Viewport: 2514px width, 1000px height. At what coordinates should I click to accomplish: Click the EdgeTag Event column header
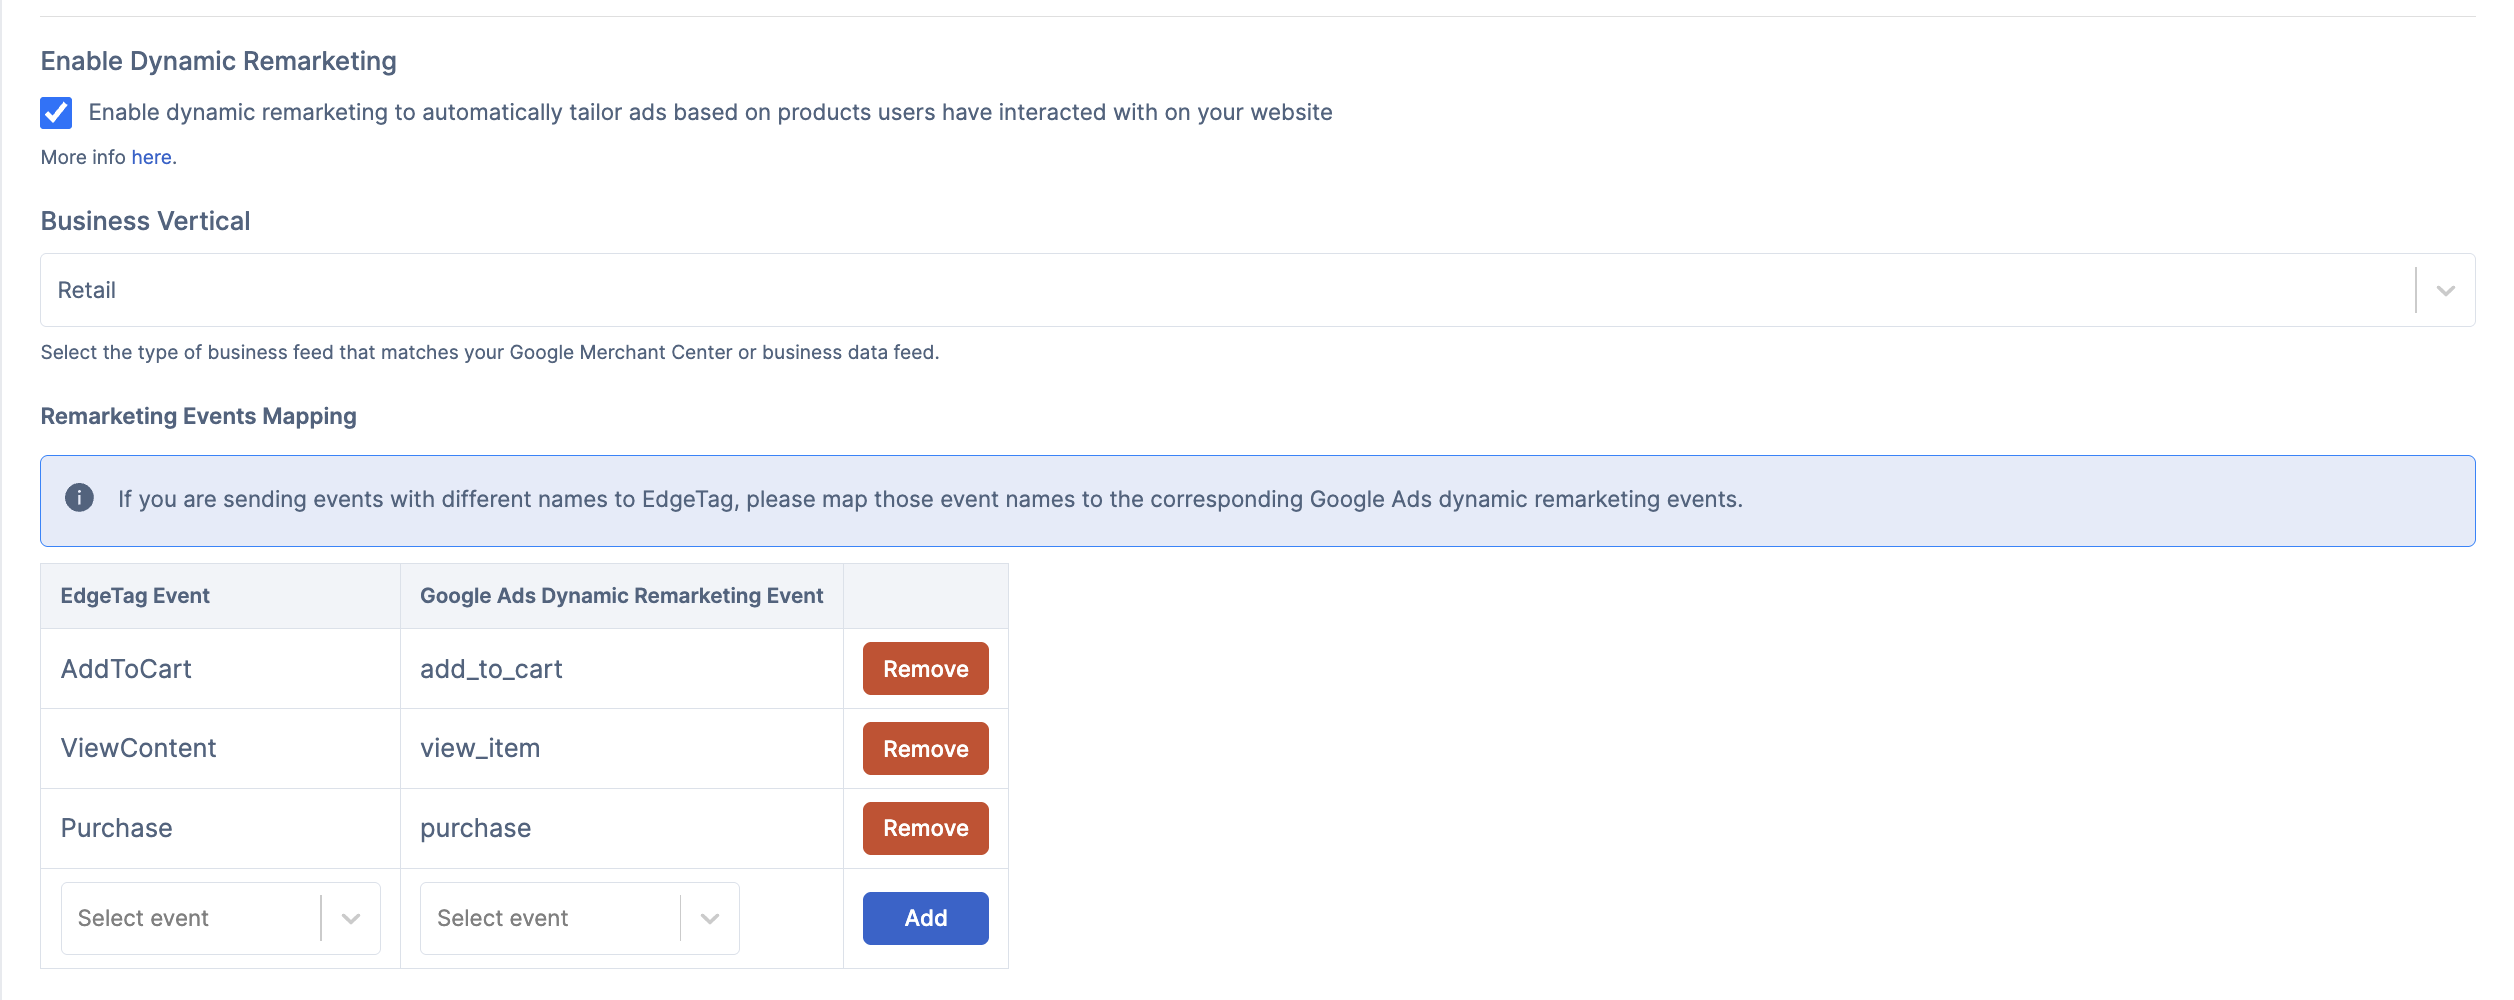[x=135, y=596]
